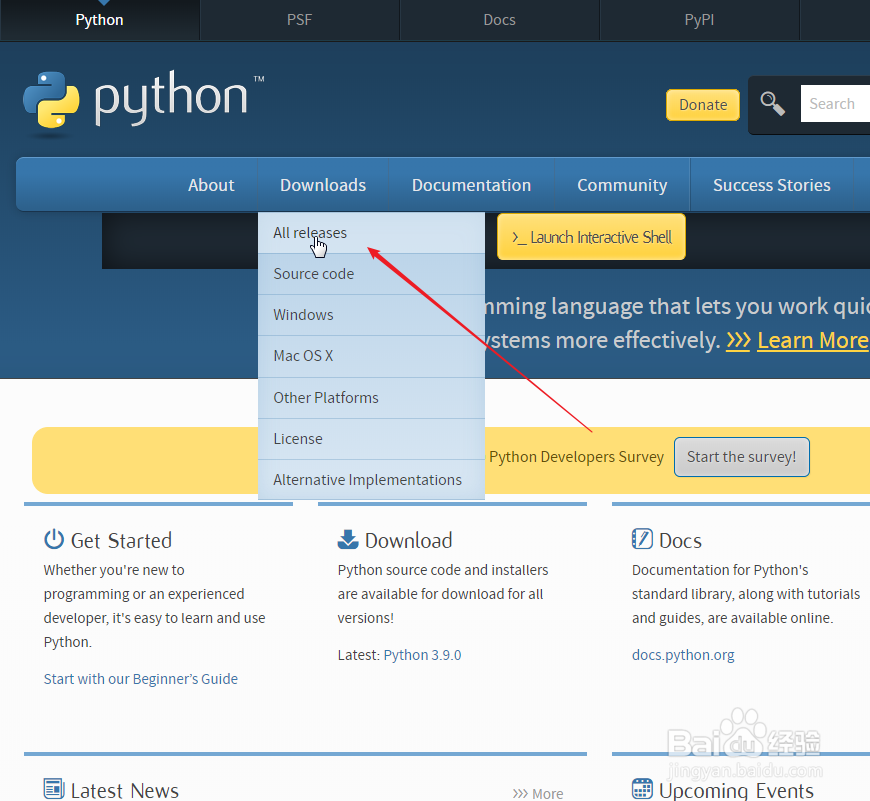Open the Python top-bar tab
The image size is (870, 801).
[99, 20]
